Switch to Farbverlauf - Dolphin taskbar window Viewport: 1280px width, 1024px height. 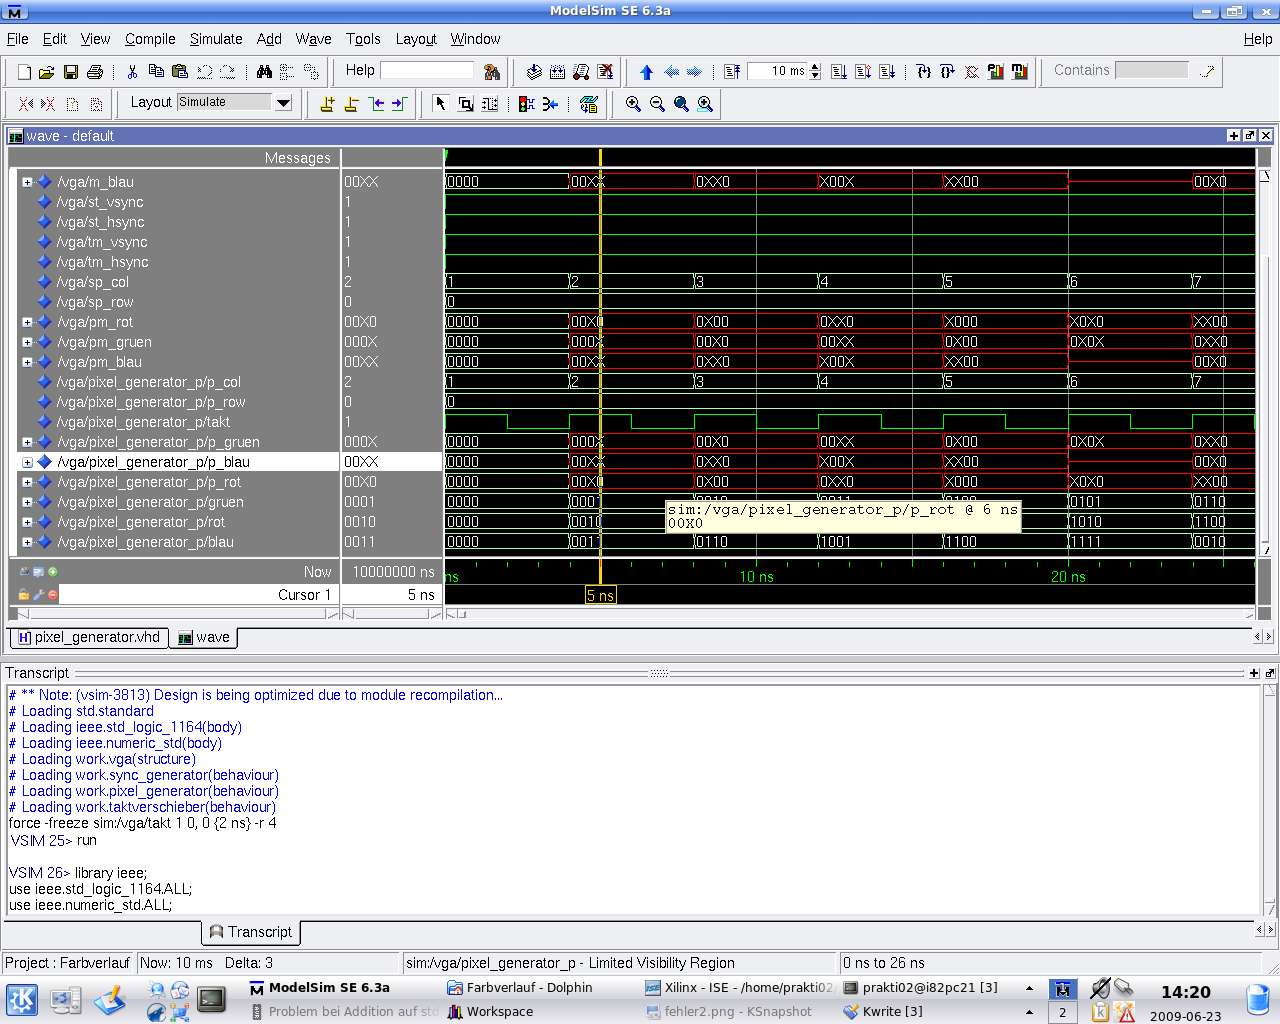(521, 987)
